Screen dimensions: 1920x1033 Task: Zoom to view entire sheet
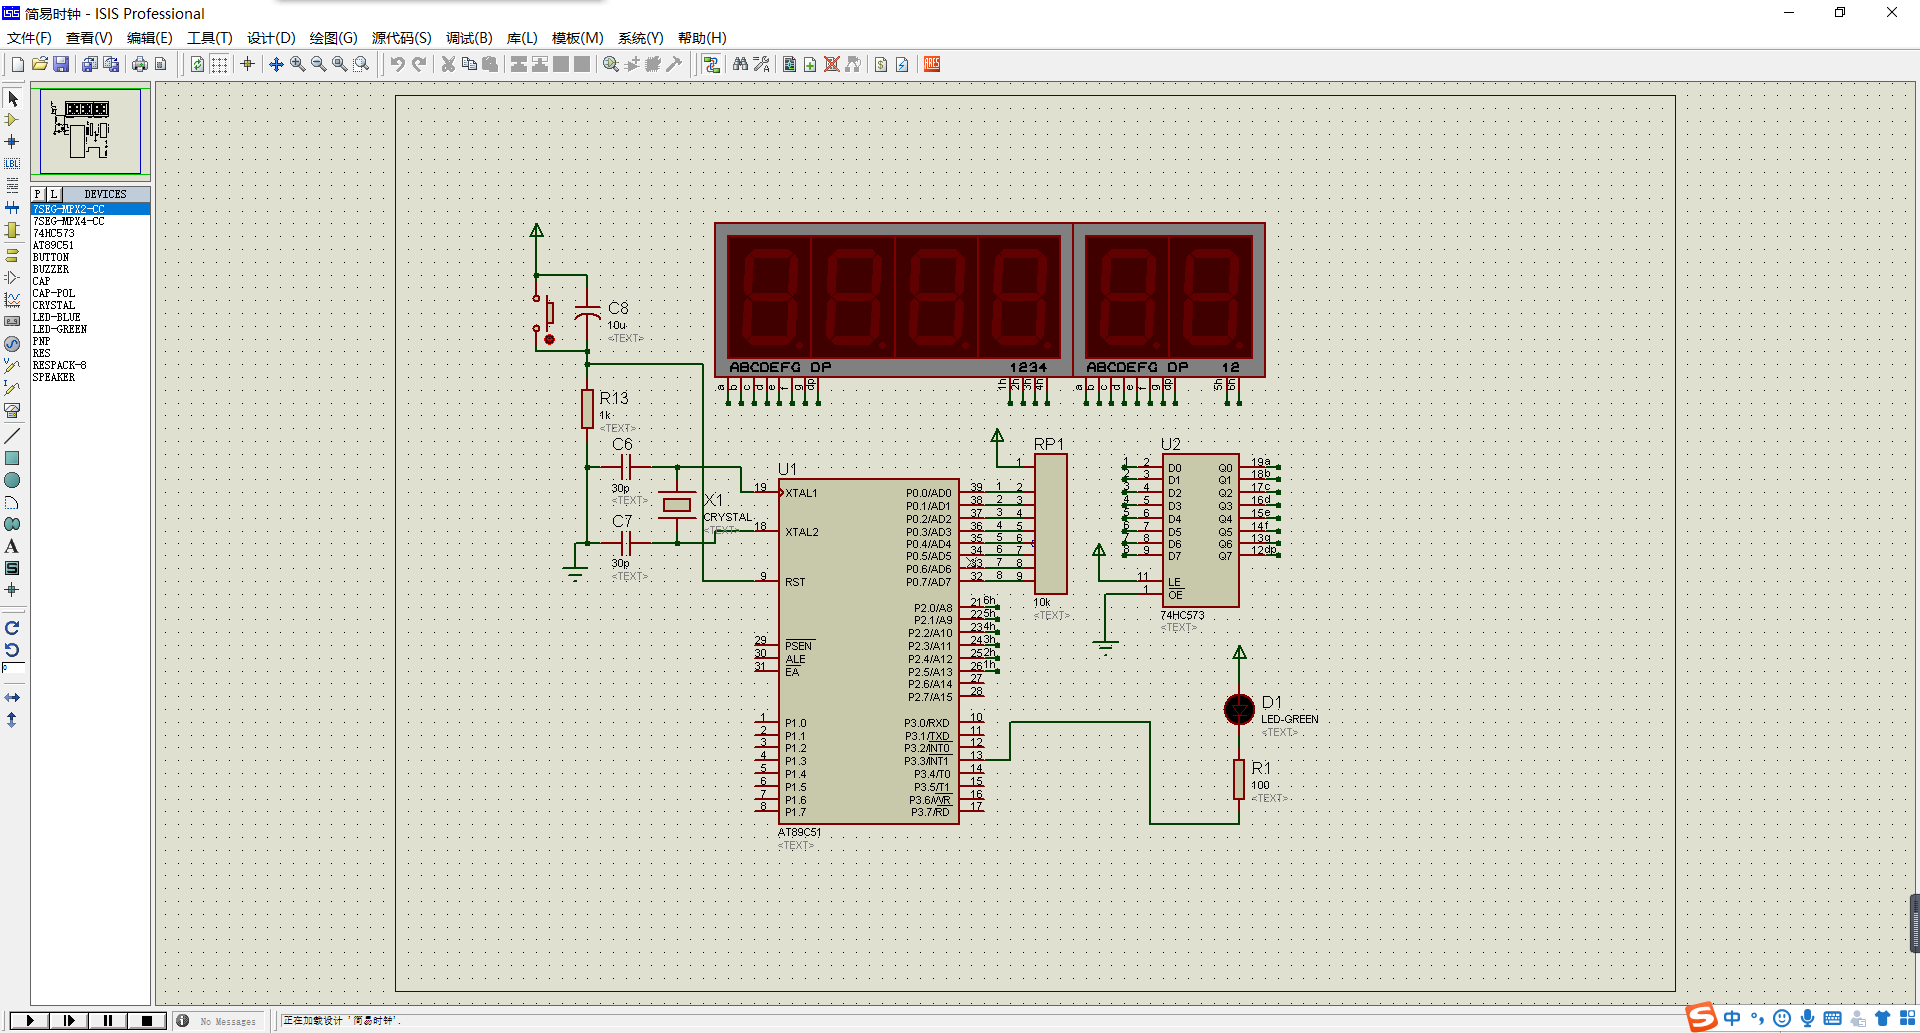[x=340, y=64]
